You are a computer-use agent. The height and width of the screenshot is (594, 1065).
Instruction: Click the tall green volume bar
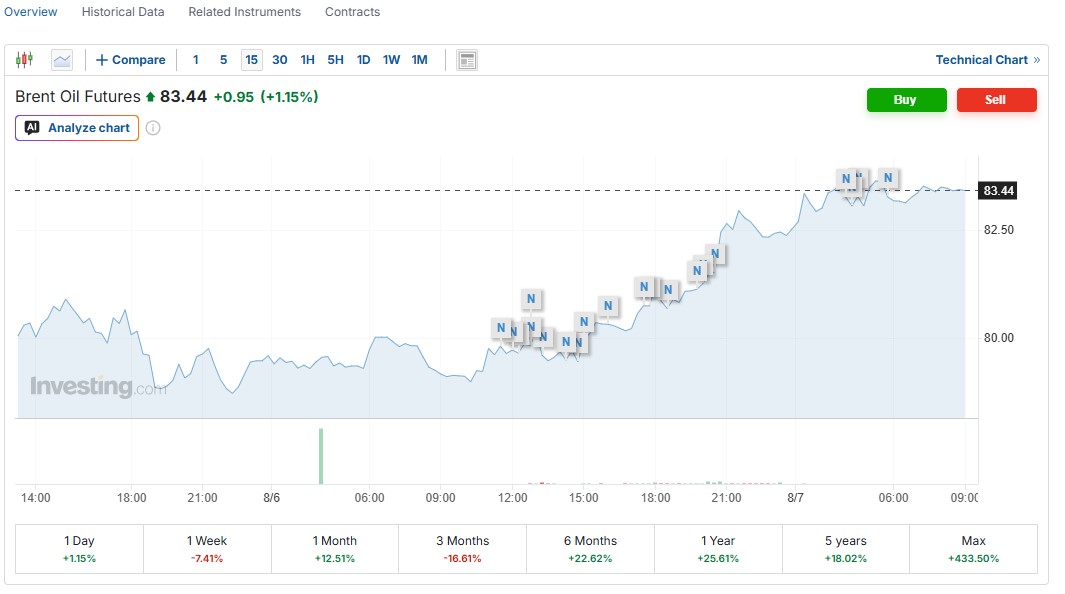click(321, 456)
